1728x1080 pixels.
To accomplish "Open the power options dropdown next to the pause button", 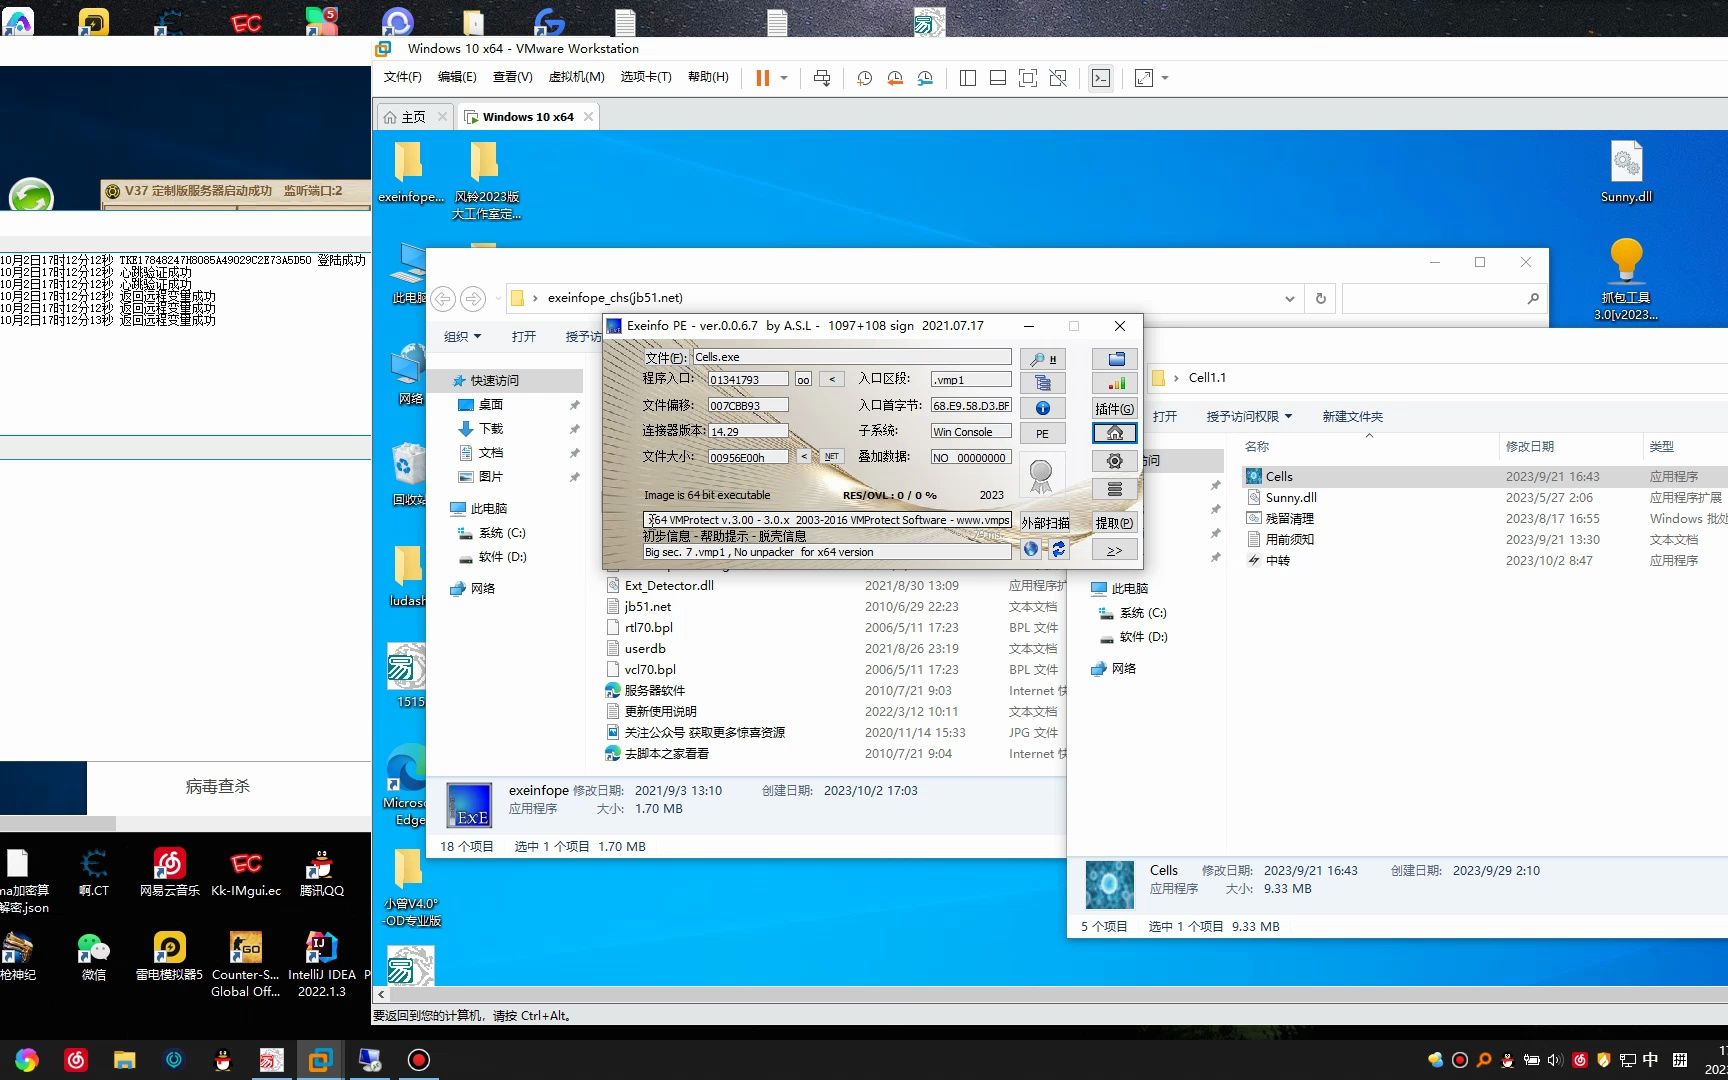I will click(784, 78).
